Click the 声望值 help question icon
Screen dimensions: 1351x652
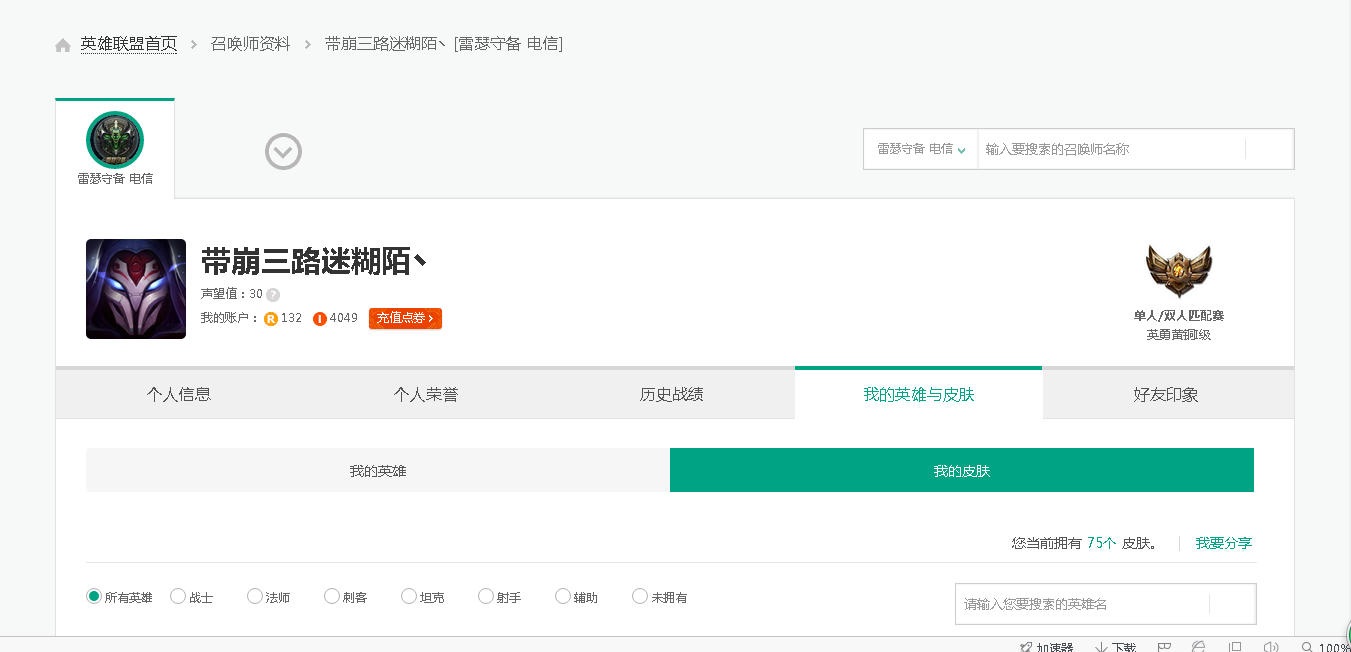click(x=273, y=295)
